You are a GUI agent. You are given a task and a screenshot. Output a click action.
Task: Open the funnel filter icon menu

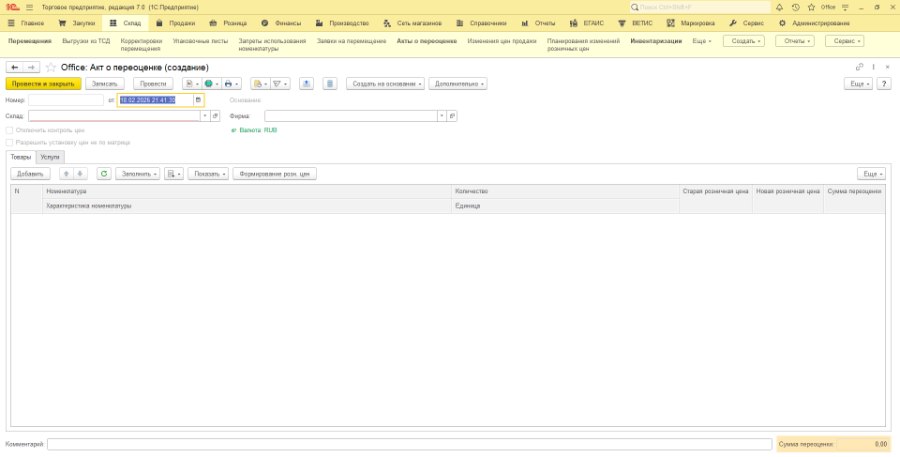[280, 84]
